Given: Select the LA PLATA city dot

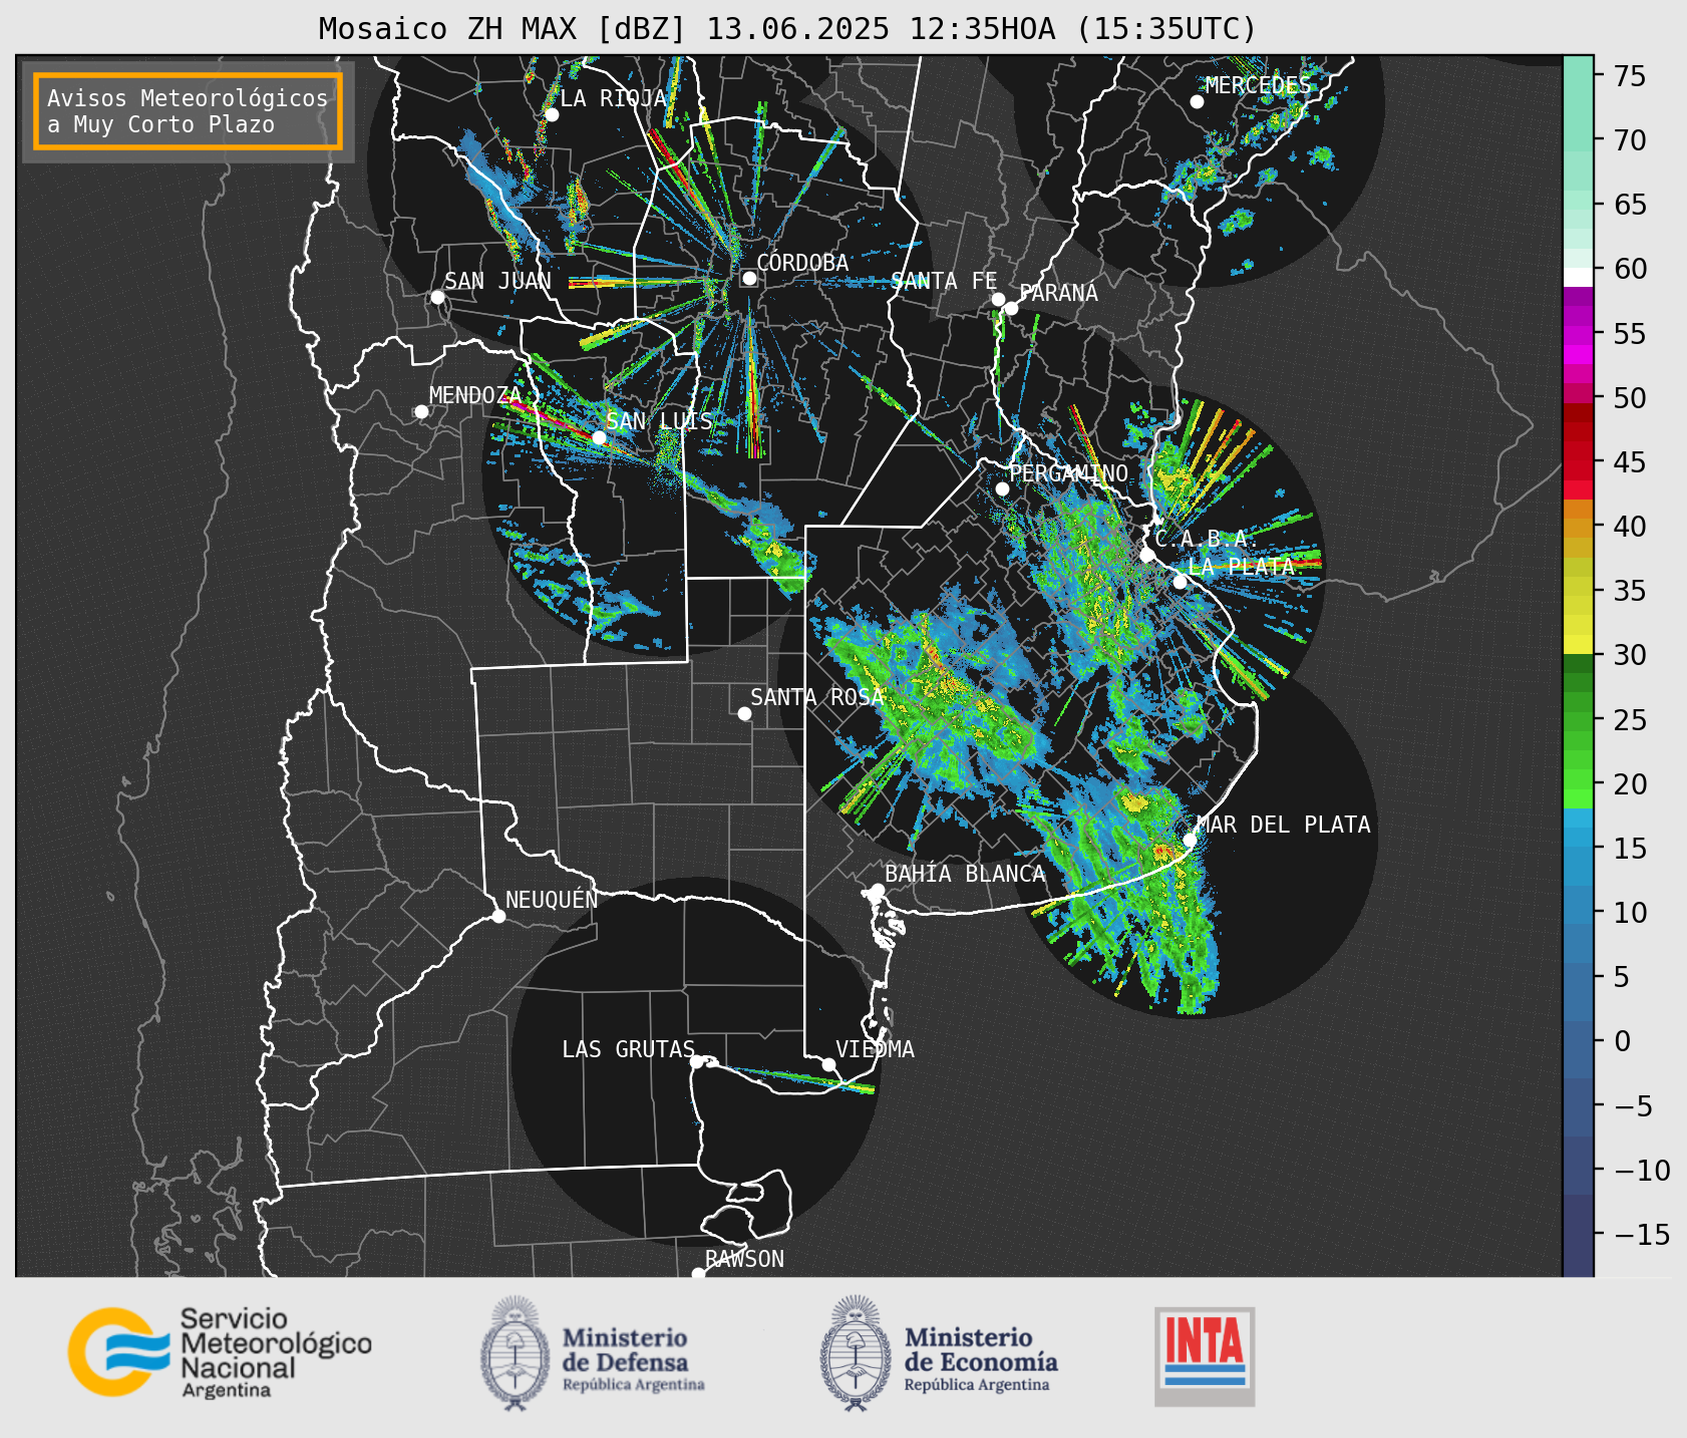Looking at the screenshot, I should coord(1180,582).
